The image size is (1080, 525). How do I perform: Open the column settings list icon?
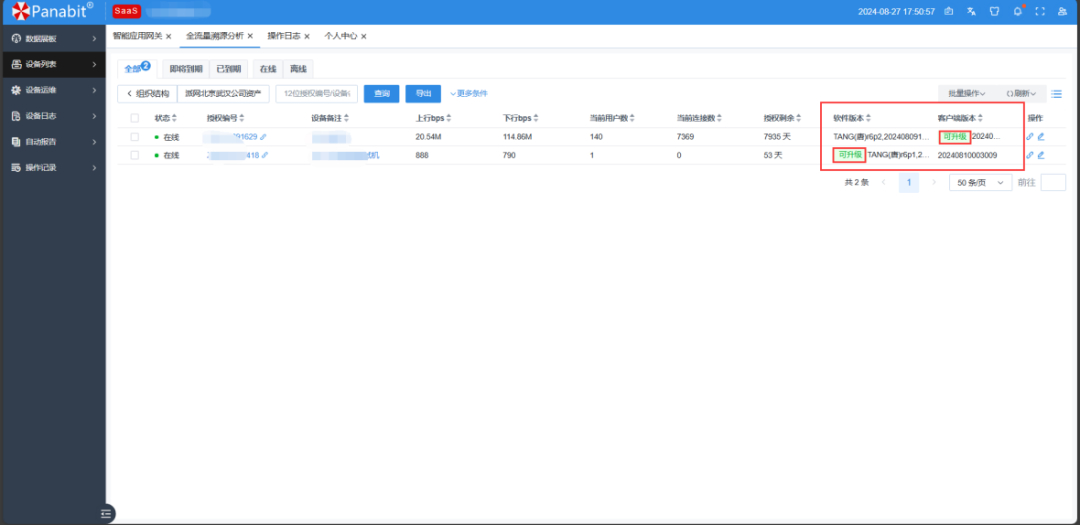coord(1057,94)
